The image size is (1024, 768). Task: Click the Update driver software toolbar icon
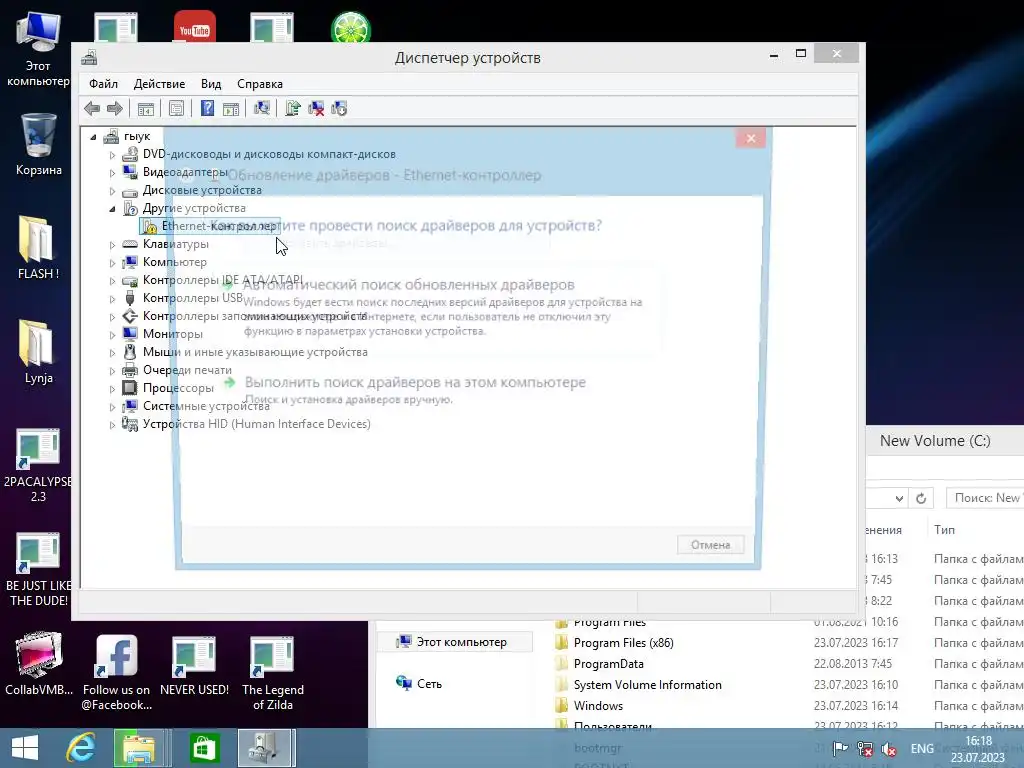293,108
